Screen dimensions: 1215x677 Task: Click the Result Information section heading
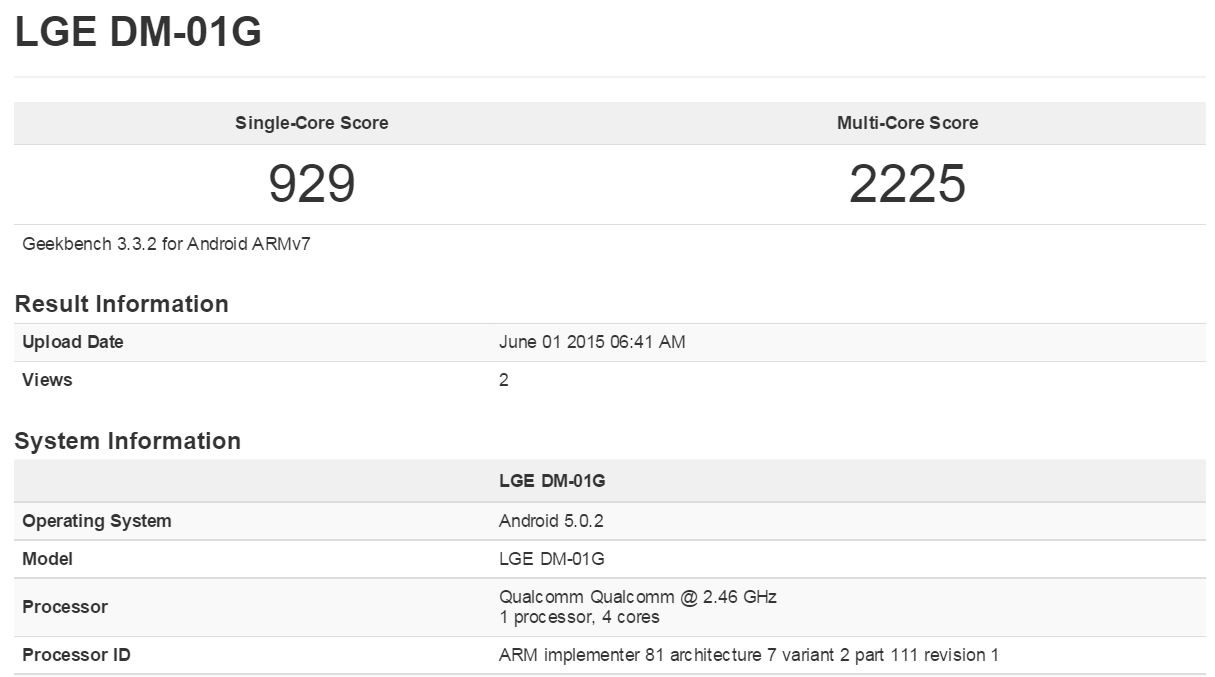(121, 304)
